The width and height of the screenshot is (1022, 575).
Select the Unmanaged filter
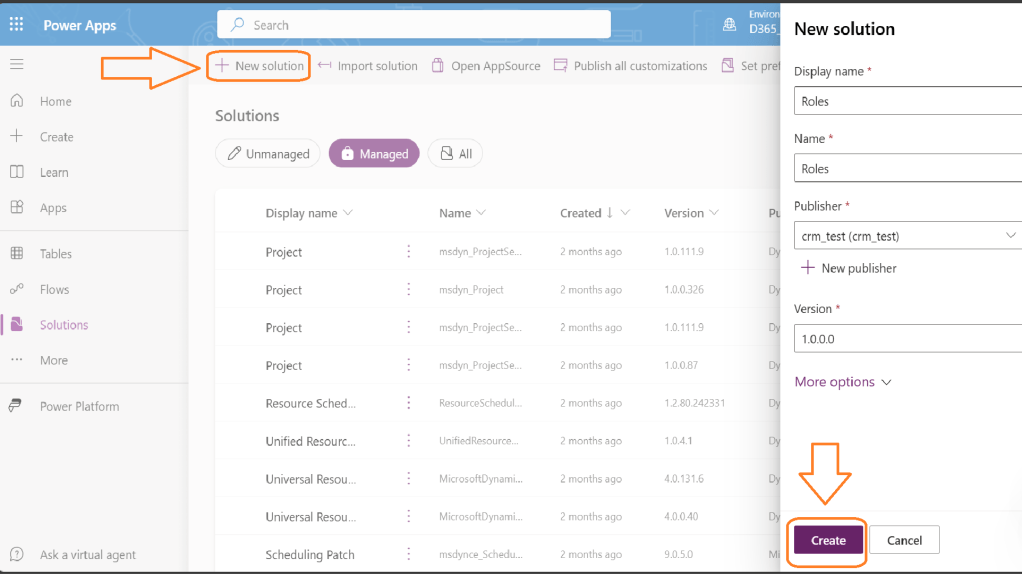click(x=268, y=154)
